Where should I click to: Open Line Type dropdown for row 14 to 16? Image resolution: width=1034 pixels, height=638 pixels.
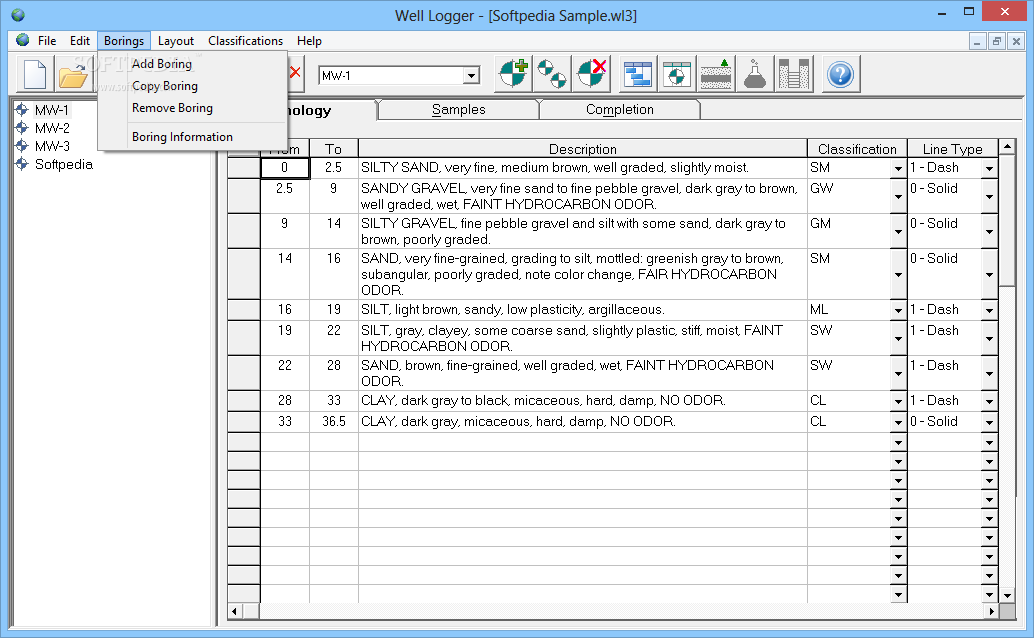pos(989,274)
